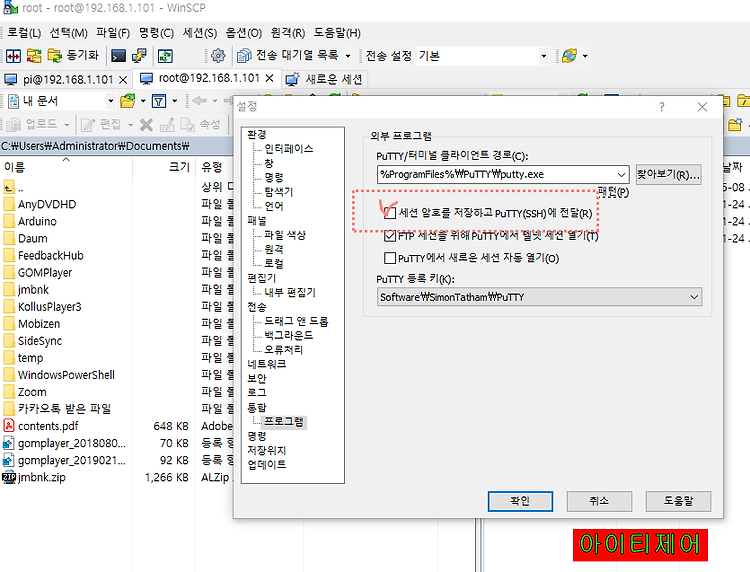This screenshot has width=750, height=572.
Task: Open the 옵션(O) menu
Action: pos(243,33)
